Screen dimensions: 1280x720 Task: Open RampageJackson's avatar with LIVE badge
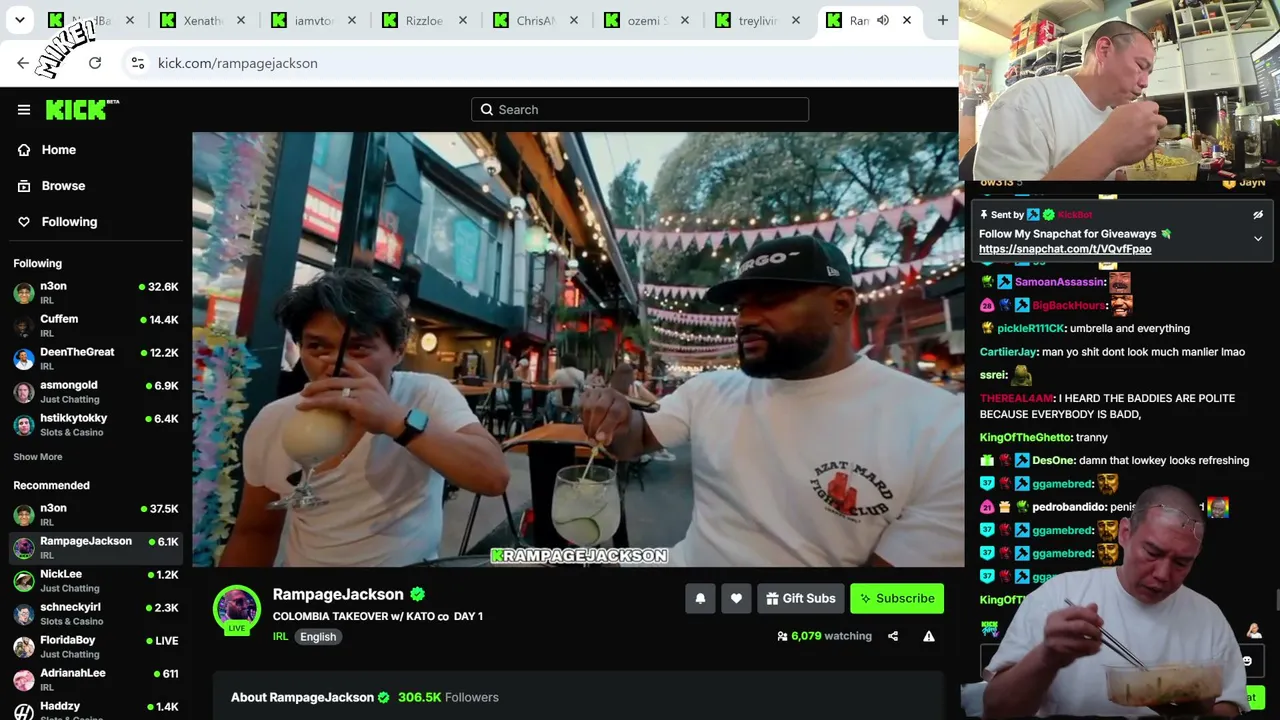click(x=237, y=609)
